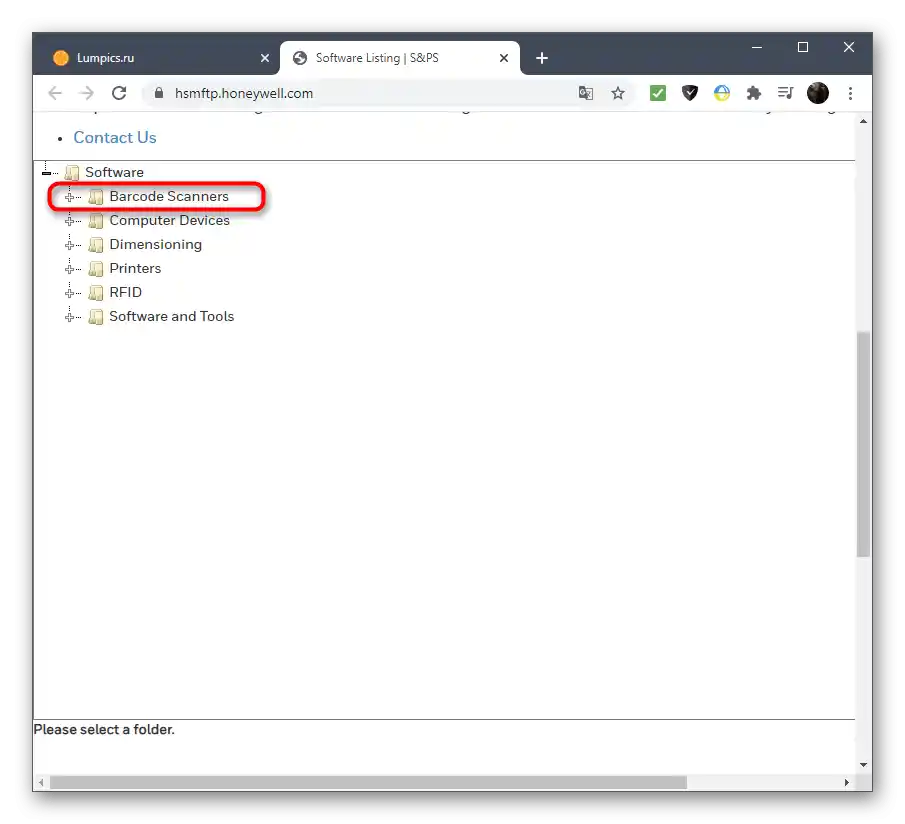The image size is (905, 824).
Task: Close the Lumpics.ru tab
Action: tap(265, 58)
